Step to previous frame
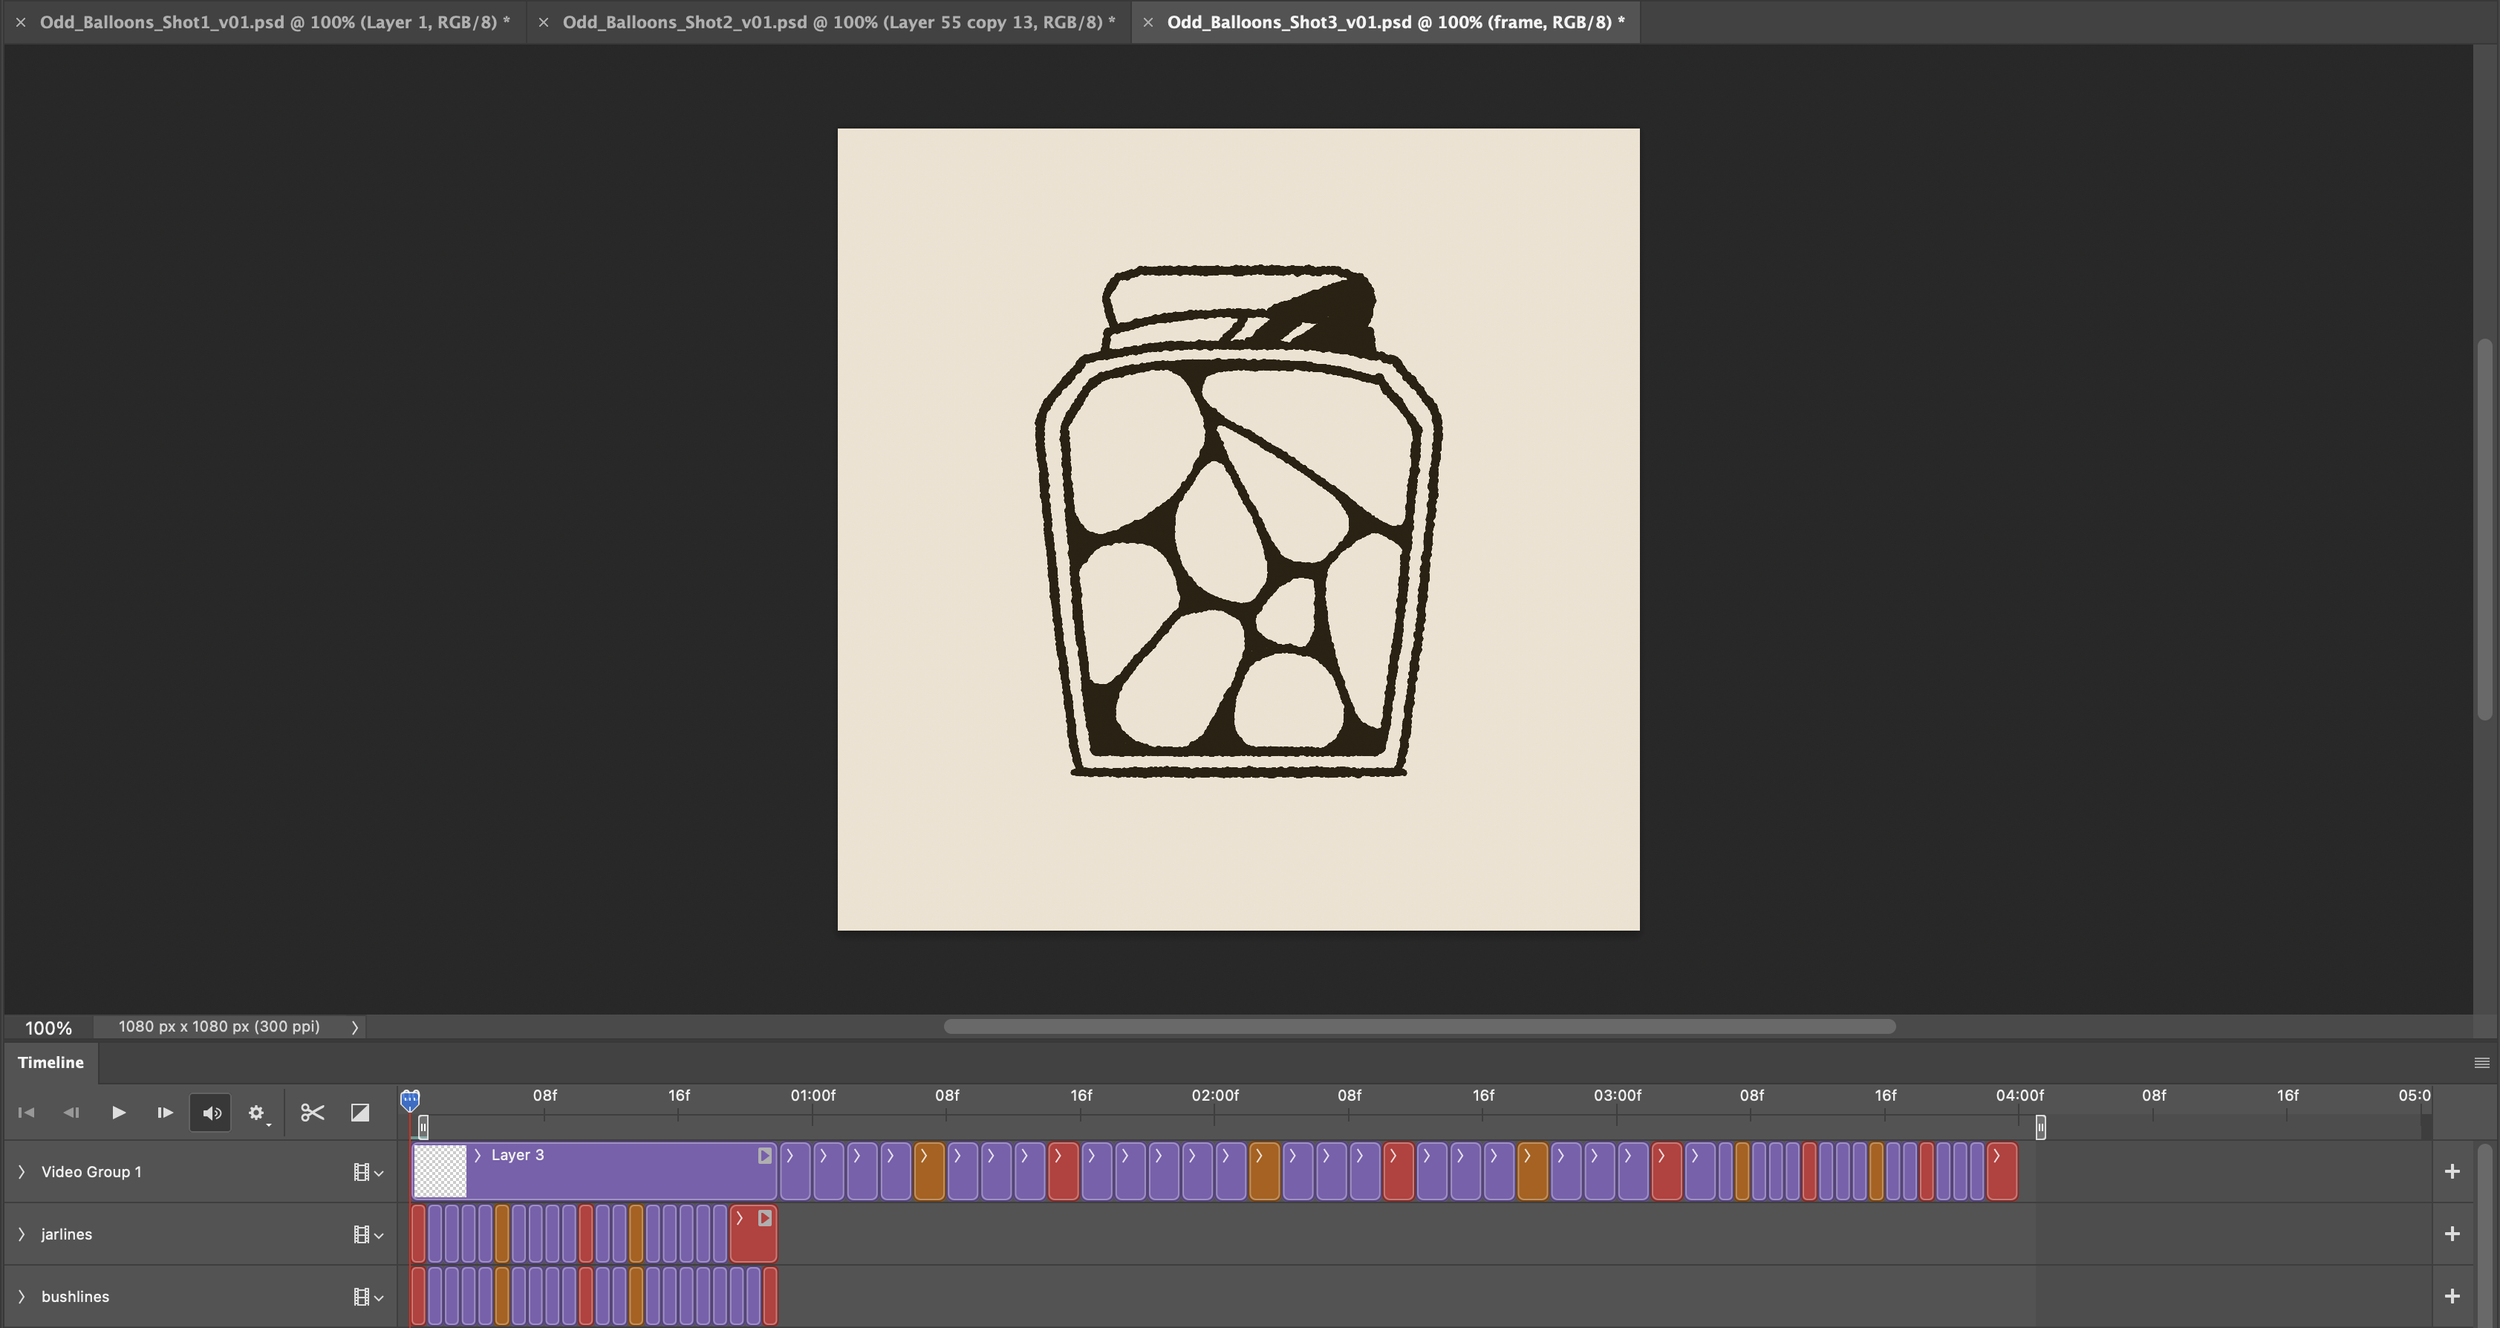The width and height of the screenshot is (2500, 1328). click(x=71, y=1113)
